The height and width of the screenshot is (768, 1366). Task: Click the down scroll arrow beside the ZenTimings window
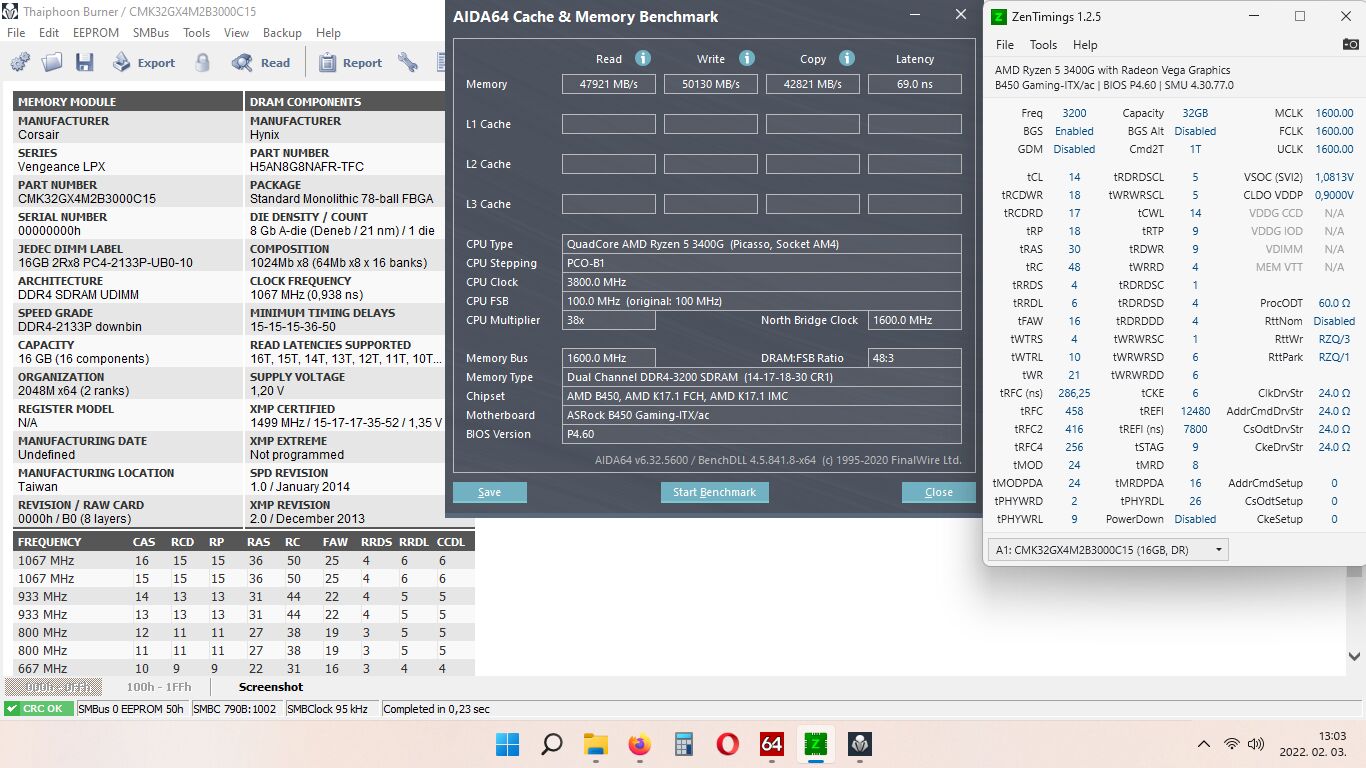pos(1355,657)
